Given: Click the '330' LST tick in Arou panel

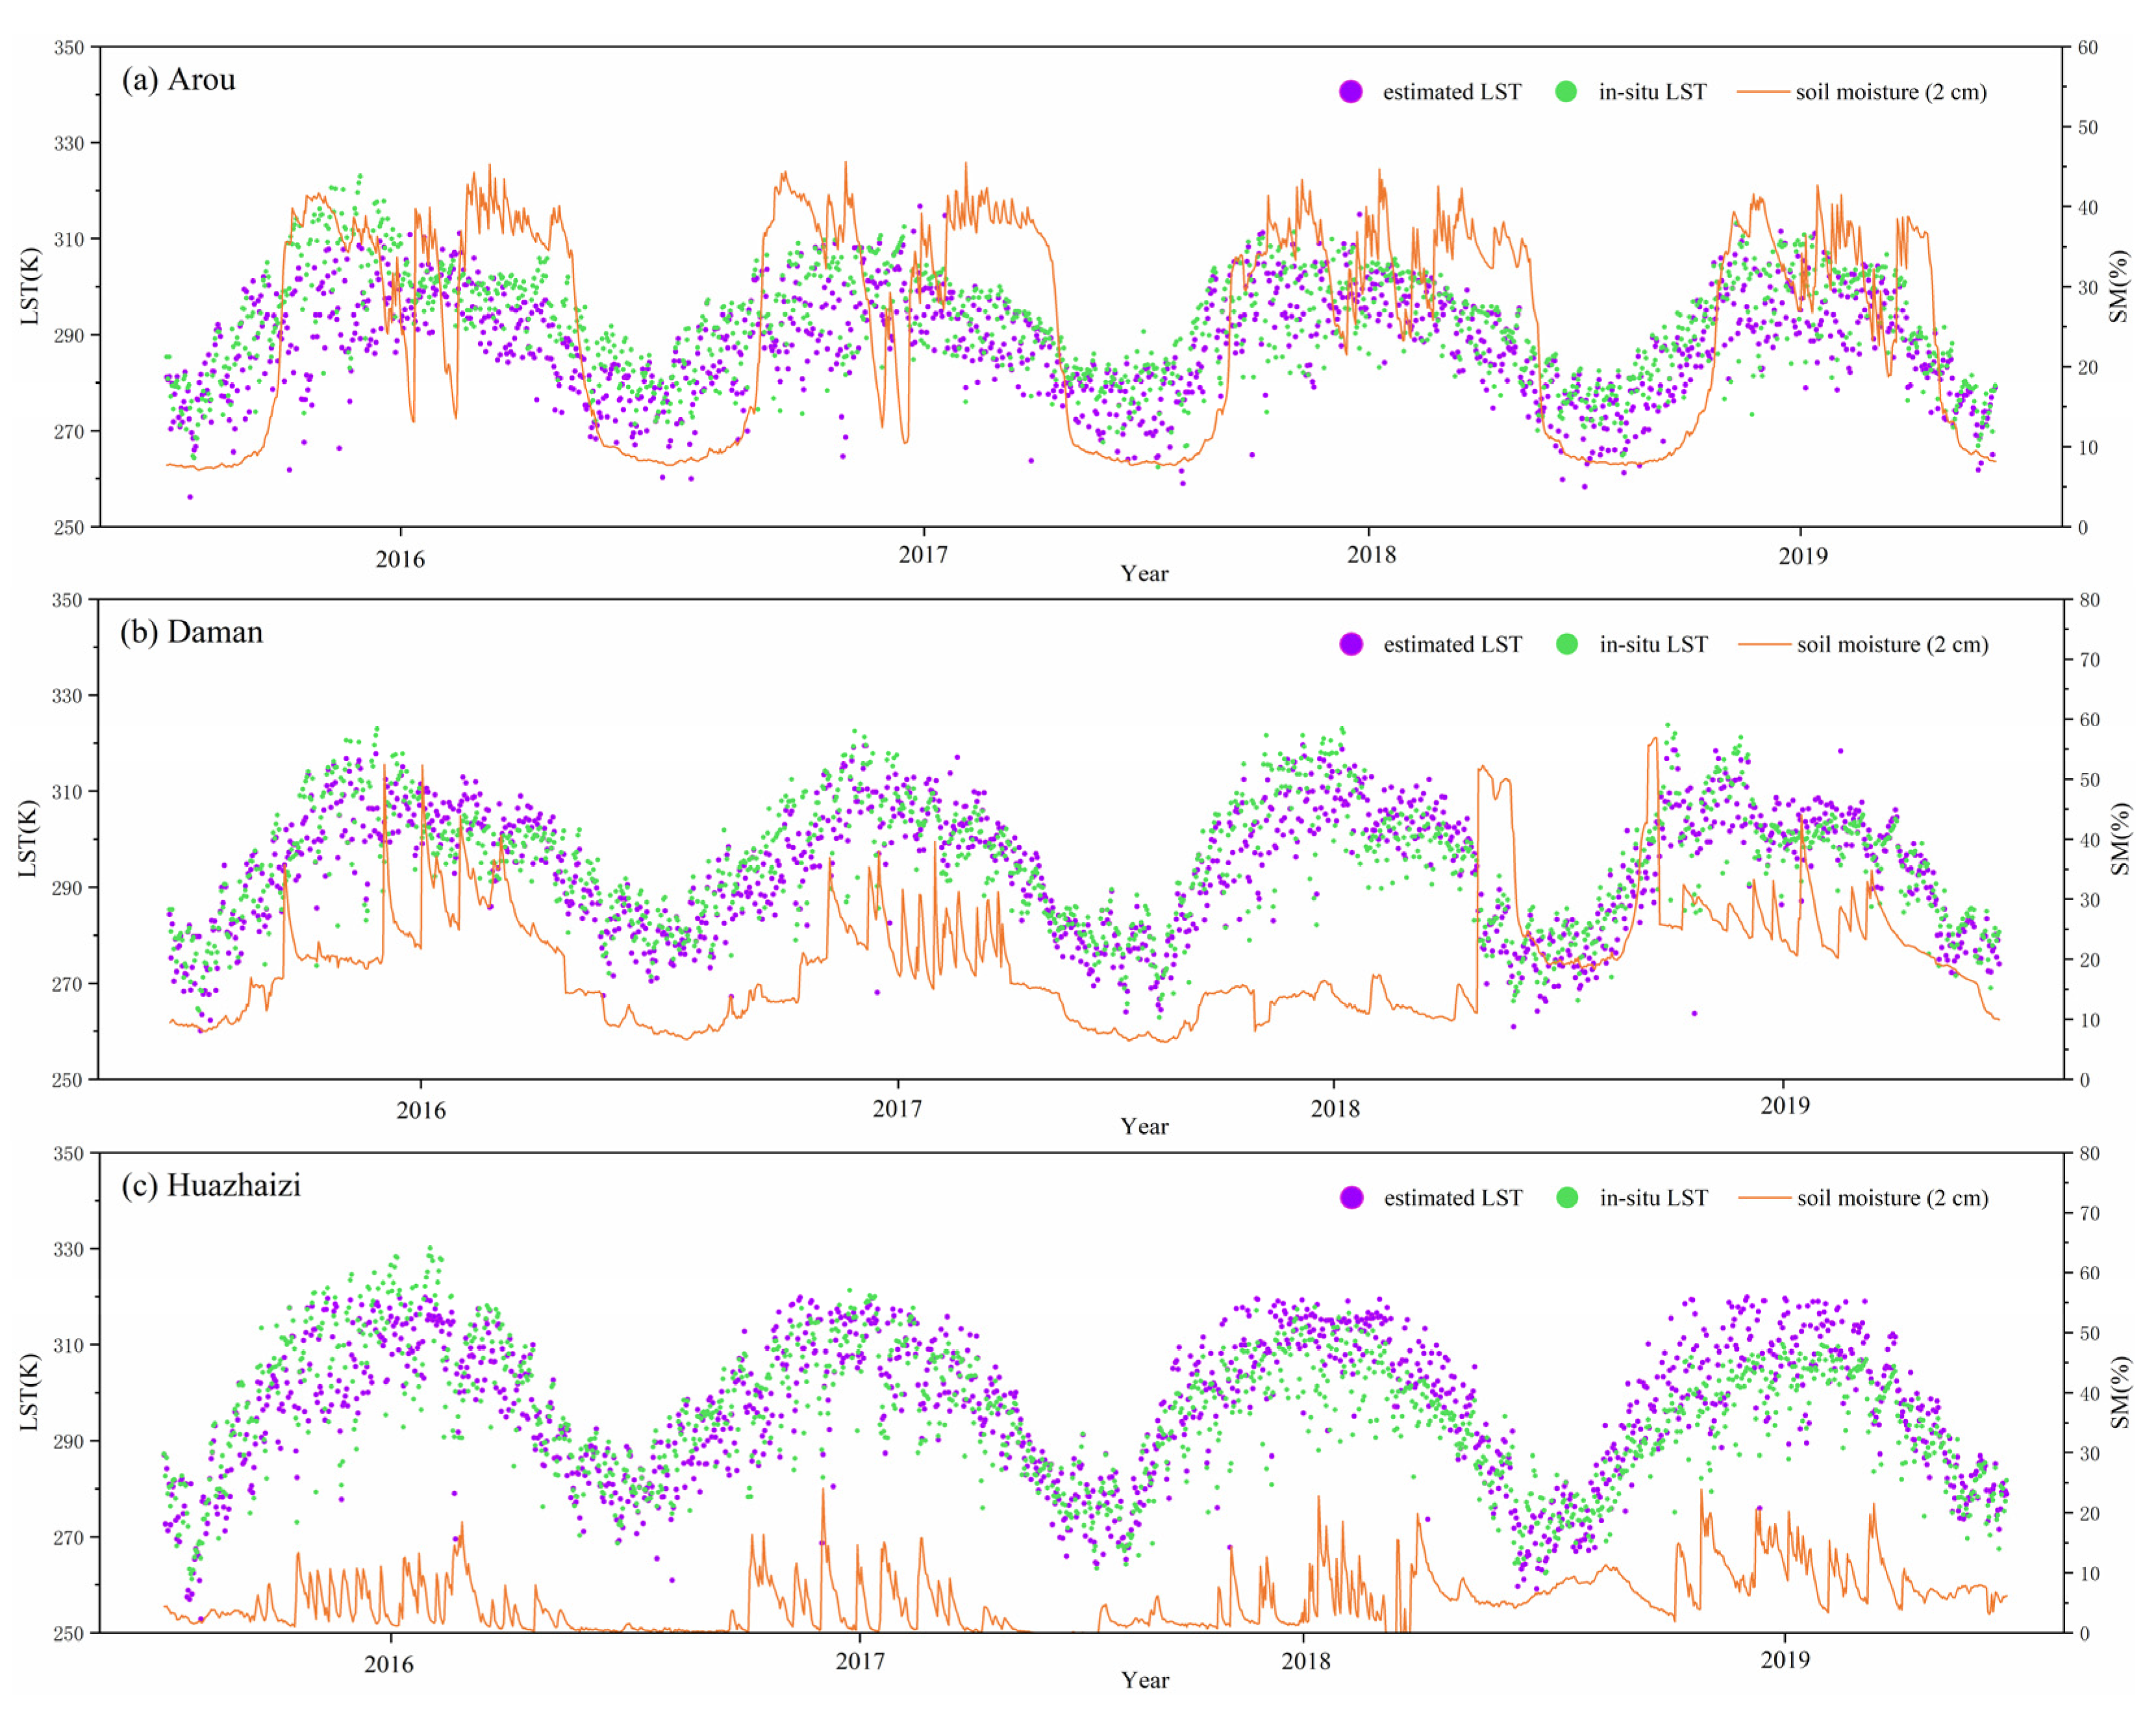Looking at the screenshot, I should [x=69, y=144].
